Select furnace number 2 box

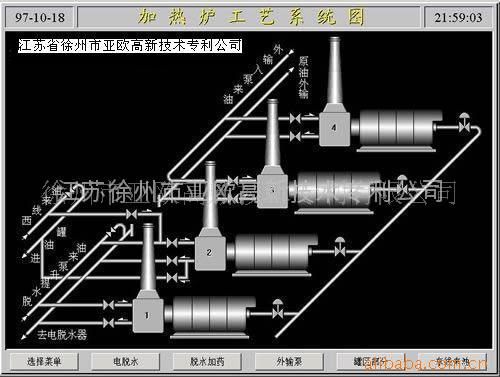[x=210, y=253]
